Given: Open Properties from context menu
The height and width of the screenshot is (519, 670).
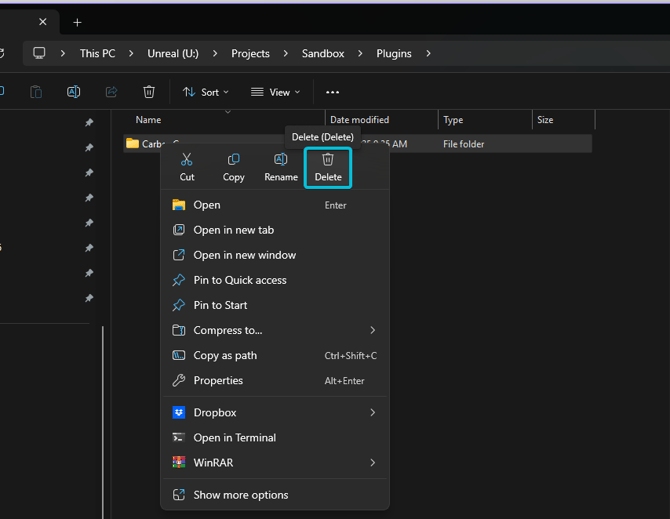Looking at the screenshot, I should (x=275, y=381).
